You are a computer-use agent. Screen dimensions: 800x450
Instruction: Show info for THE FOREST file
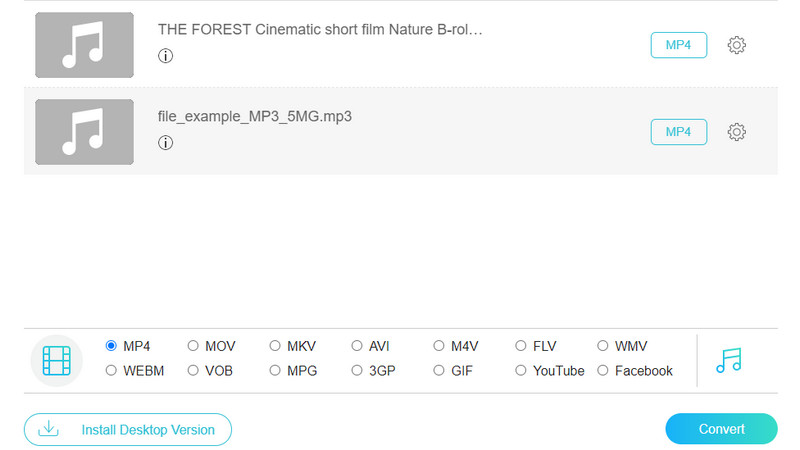(166, 56)
